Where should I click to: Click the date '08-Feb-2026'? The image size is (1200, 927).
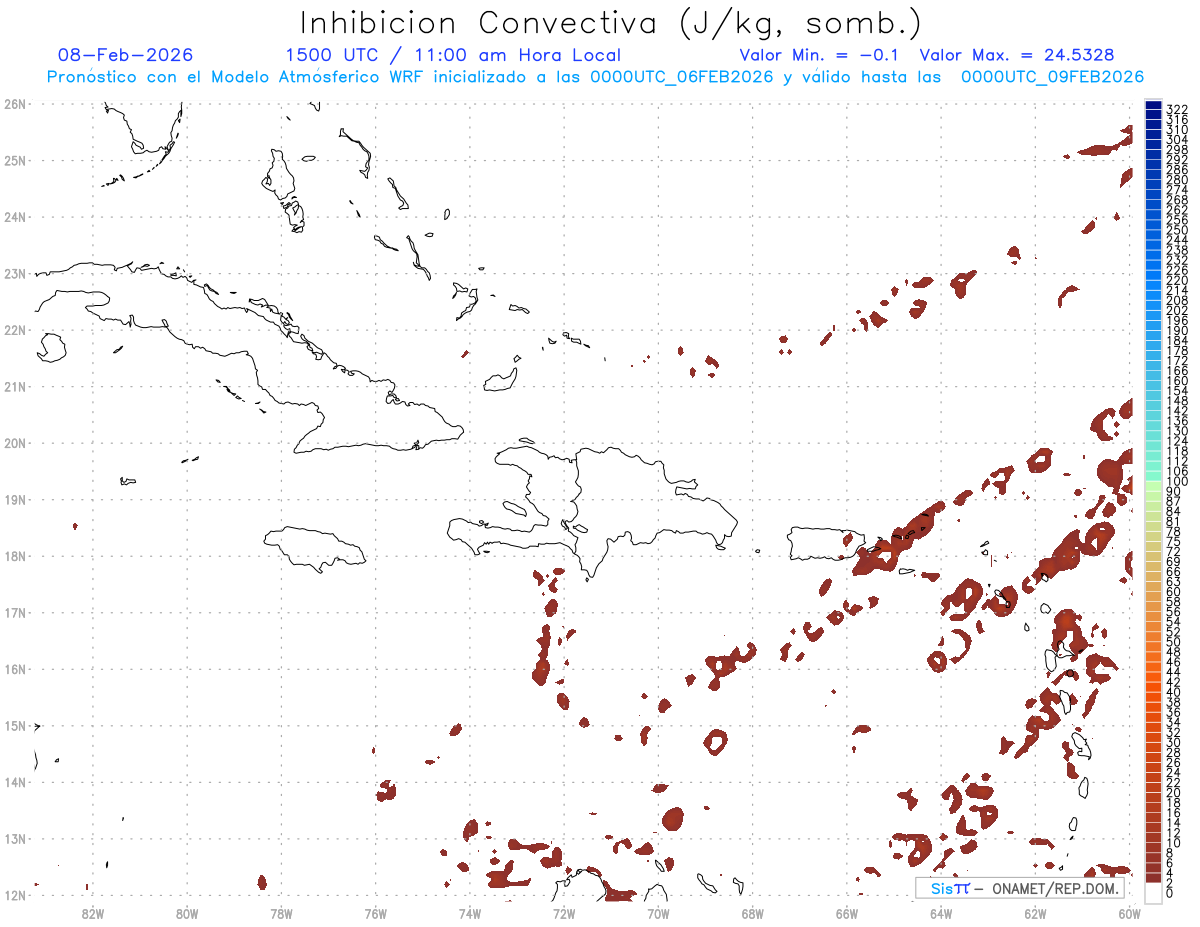point(125,55)
